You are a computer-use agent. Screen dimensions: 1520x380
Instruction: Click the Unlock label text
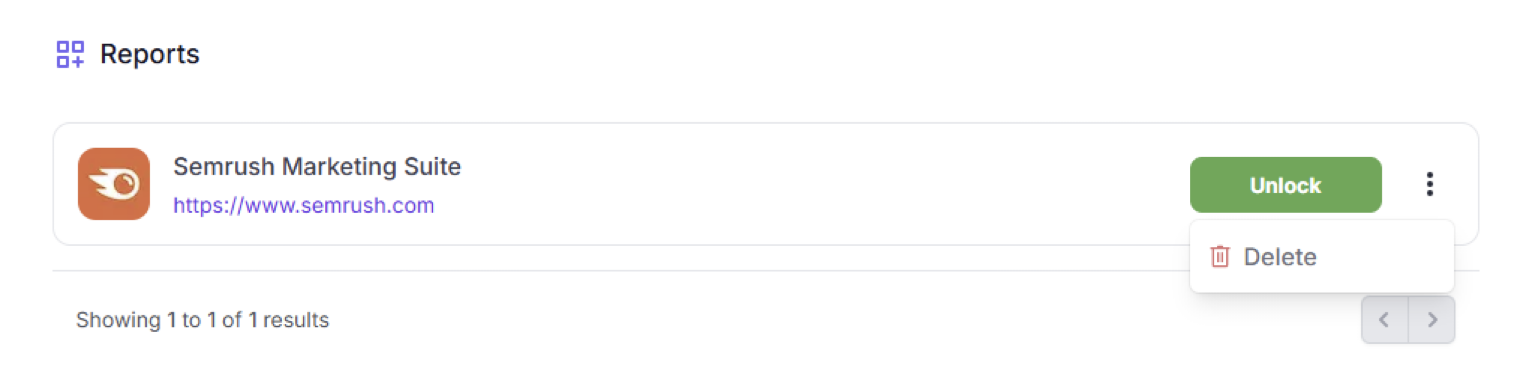(1285, 185)
